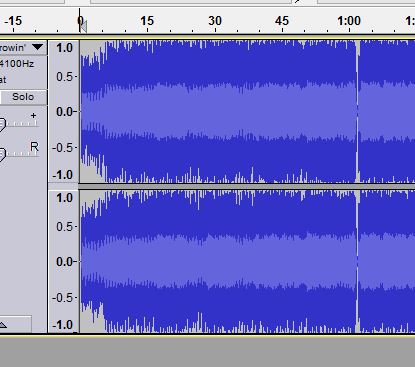Click the clip split line in lower channel
Image resolution: width=415 pixels, height=367 pixels.
point(358,261)
